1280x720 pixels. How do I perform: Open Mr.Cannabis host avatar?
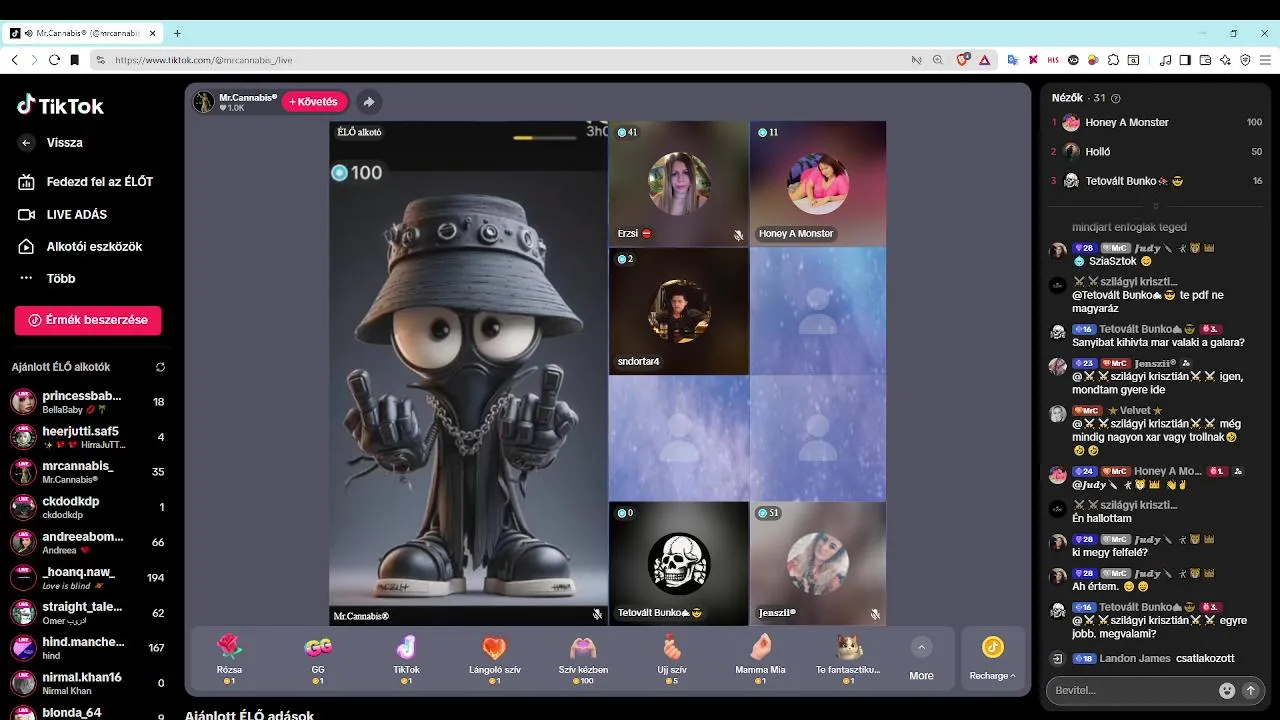204,102
